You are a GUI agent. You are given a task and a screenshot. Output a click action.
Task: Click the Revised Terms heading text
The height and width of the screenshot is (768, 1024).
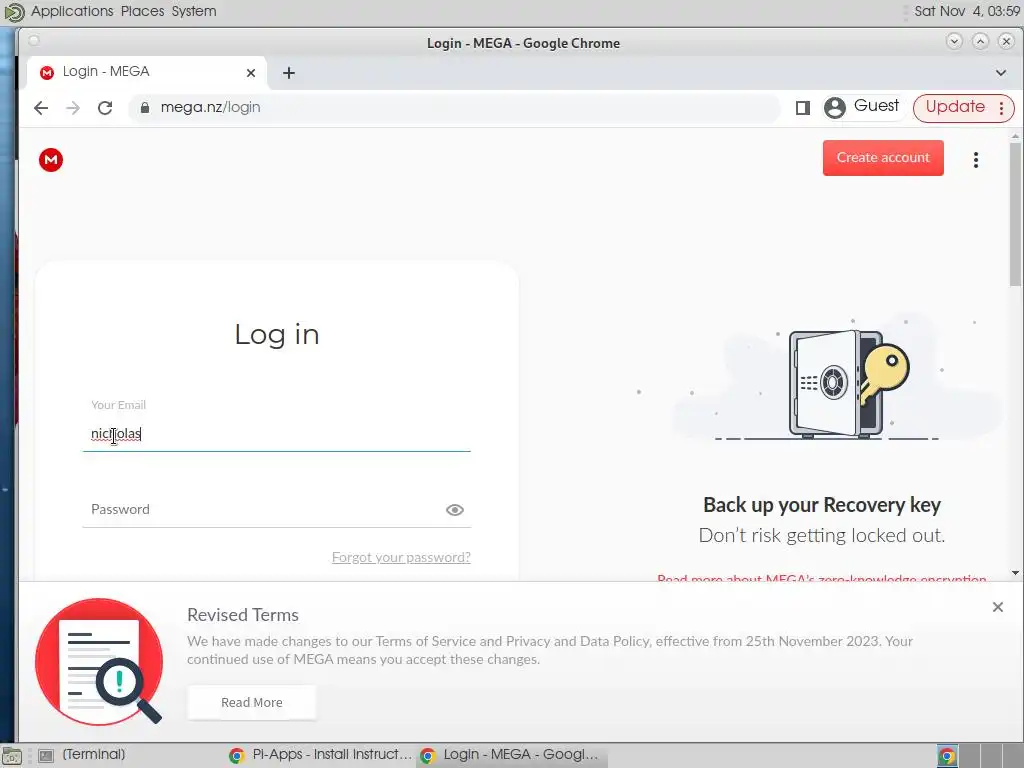click(243, 615)
